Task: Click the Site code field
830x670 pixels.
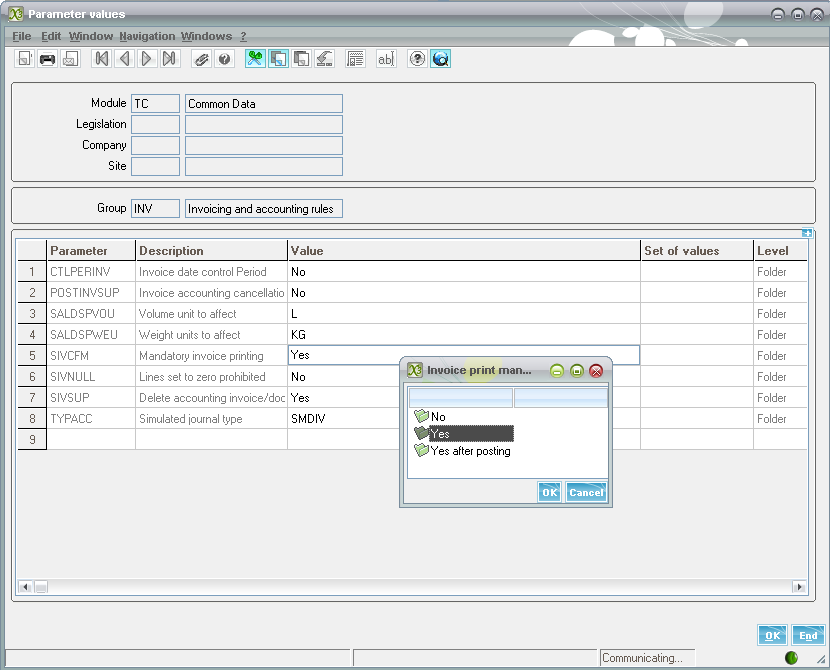Action: (x=156, y=166)
